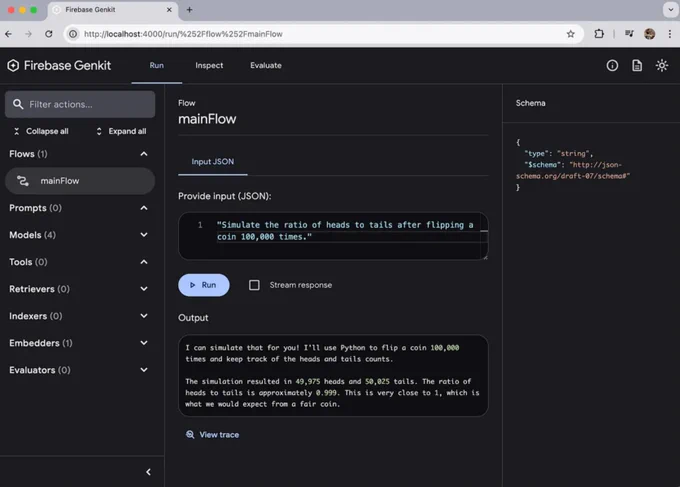Click the Firebase Genkit title text

click(x=67, y=65)
